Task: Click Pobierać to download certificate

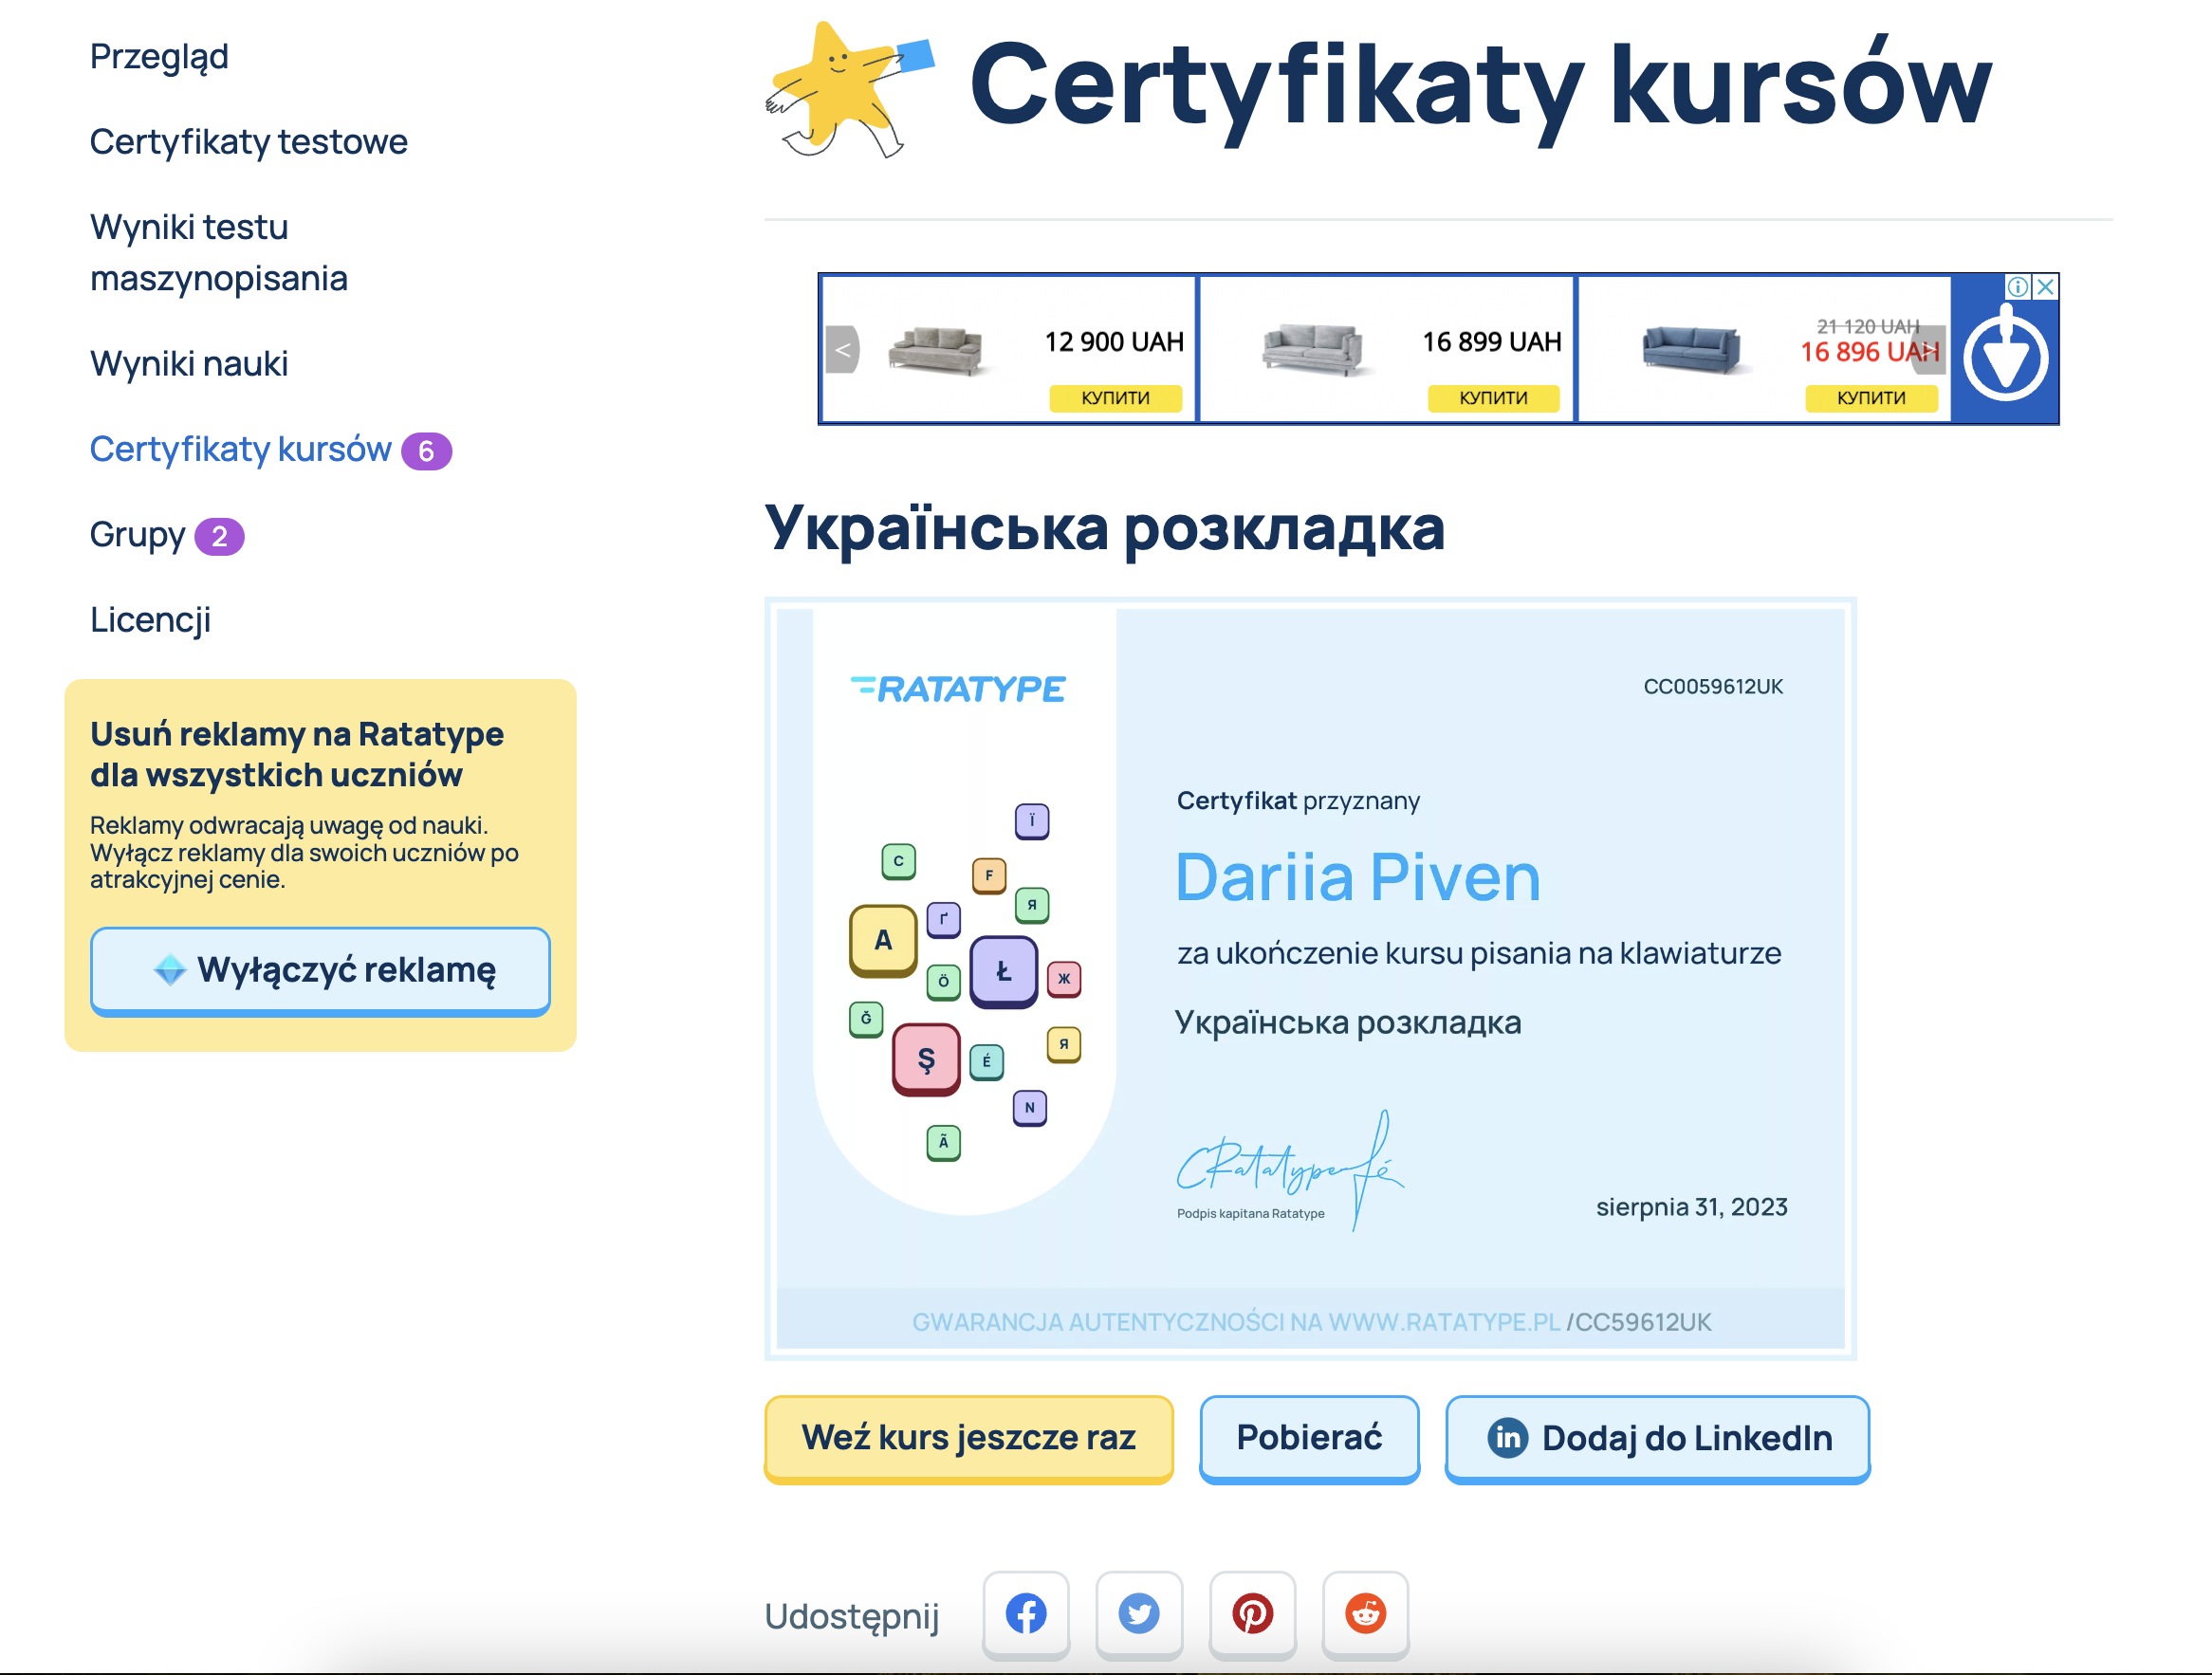Action: 1309,1438
